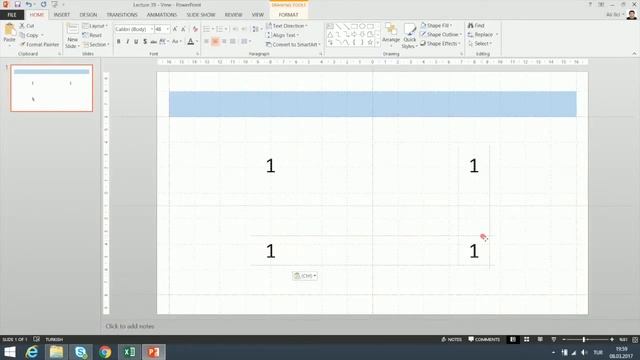This screenshot has width=640, height=360.
Task: Open the Paste Options (Ctrl) button
Action: pos(305,276)
